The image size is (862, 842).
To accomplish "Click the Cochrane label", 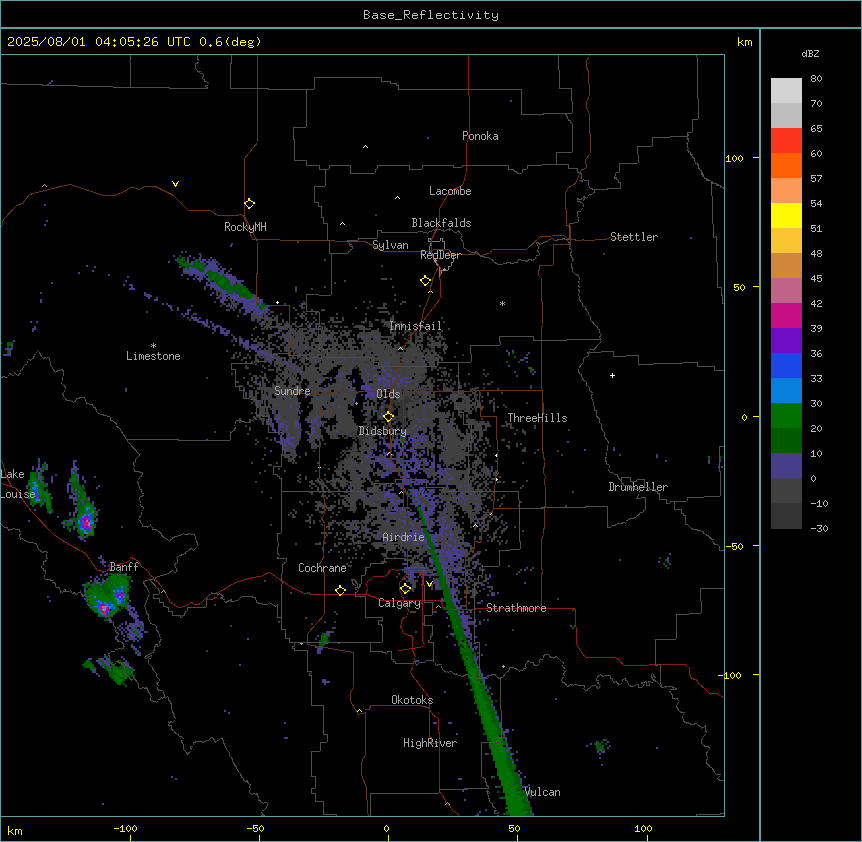I will [x=322, y=568].
